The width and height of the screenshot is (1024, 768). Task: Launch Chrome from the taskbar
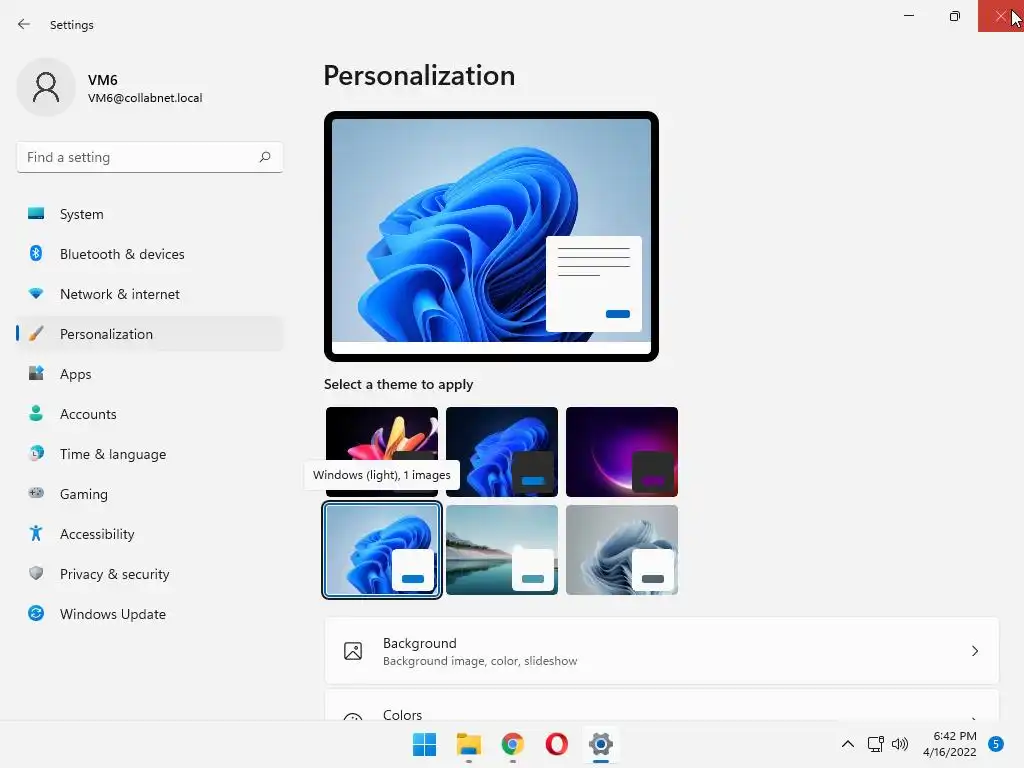pyautogui.click(x=513, y=744)
